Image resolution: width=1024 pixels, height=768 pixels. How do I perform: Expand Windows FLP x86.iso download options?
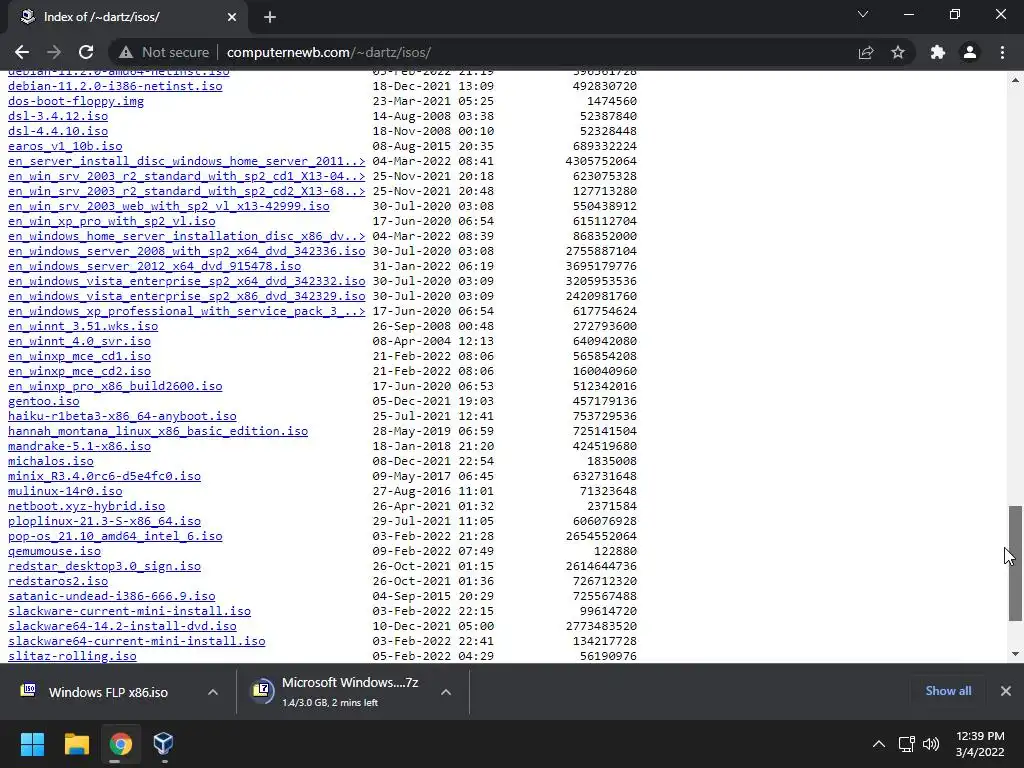point(213,692)
